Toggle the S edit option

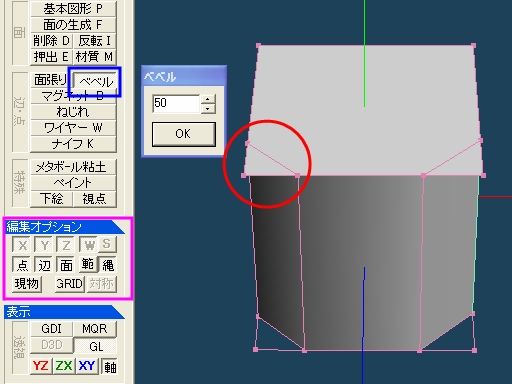click(x=107, y=244)
